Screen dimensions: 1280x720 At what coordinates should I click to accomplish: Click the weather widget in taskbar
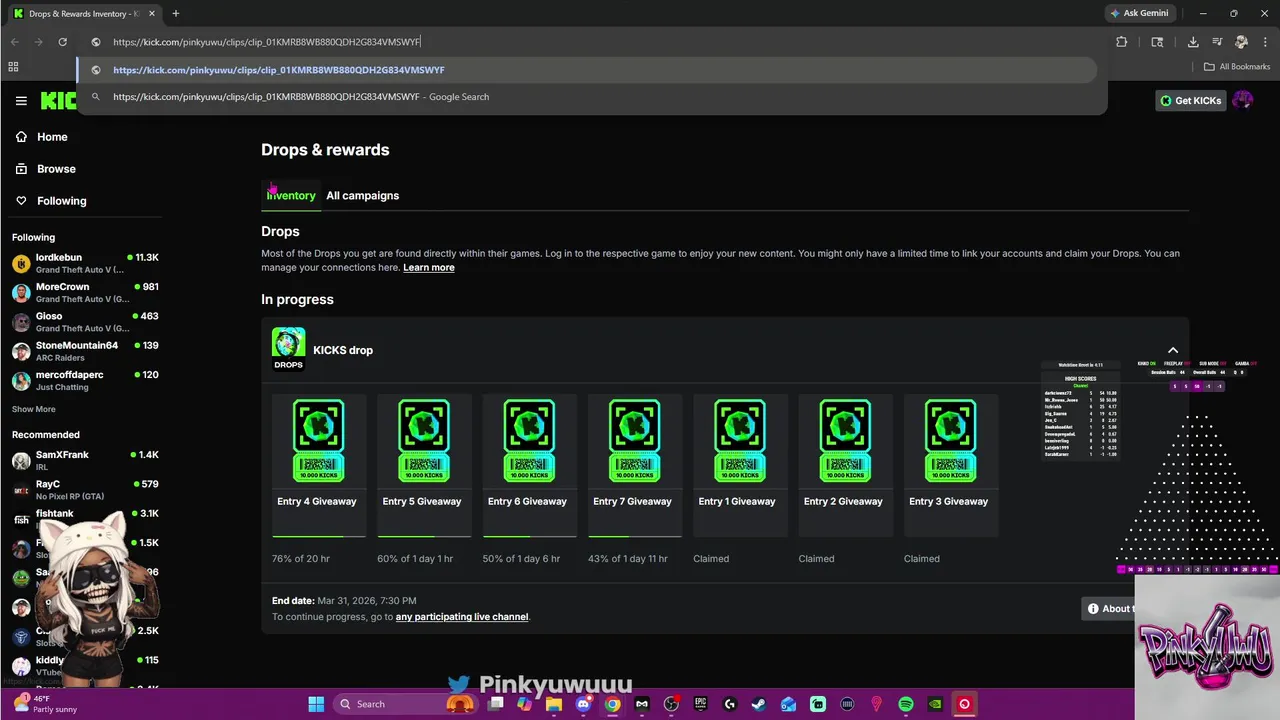pyautogui.click(x=45, y=704)
